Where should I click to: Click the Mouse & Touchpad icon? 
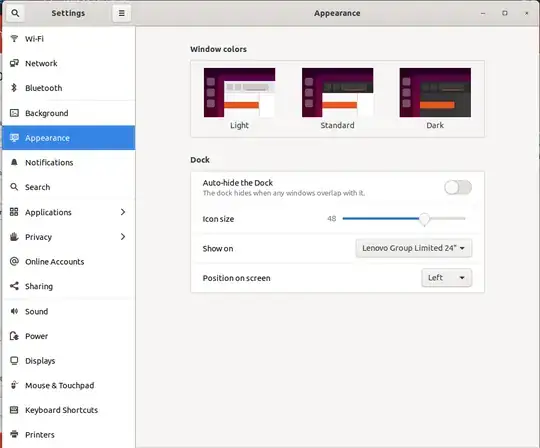point(14,385)
